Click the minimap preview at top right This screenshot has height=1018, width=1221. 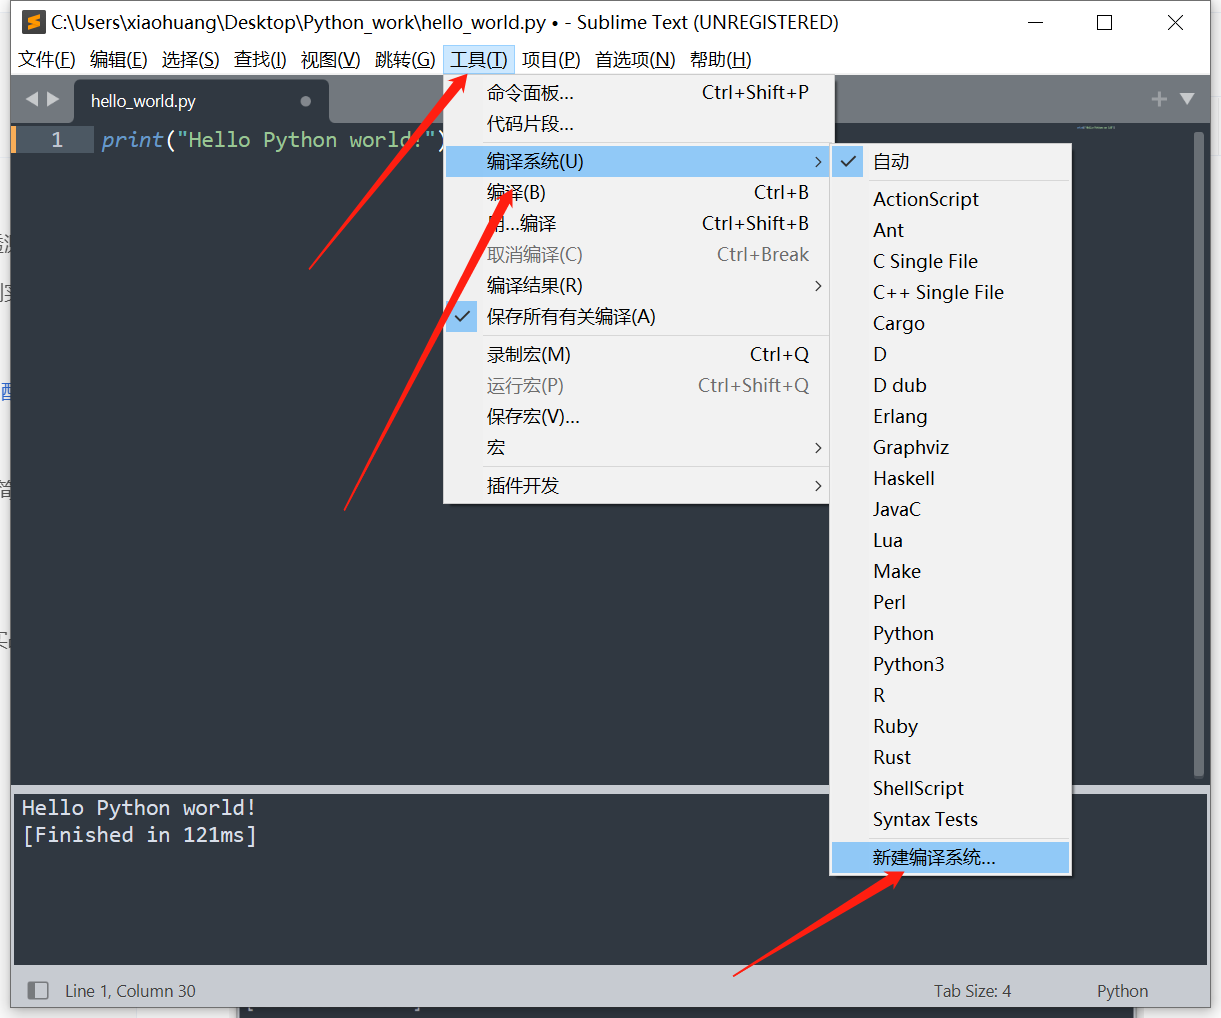(x=1095, y=128)
